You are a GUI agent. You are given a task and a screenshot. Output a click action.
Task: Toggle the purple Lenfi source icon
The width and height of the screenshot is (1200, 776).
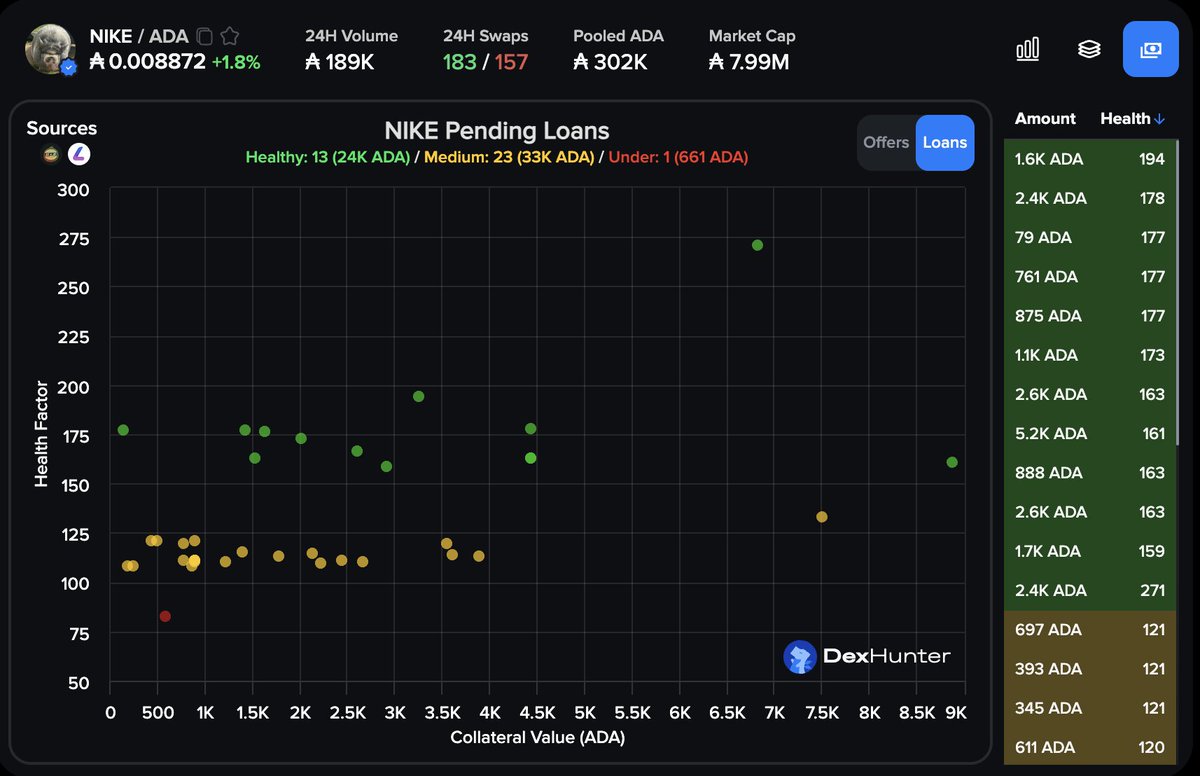pyautogui.click(x=79, y=154)
